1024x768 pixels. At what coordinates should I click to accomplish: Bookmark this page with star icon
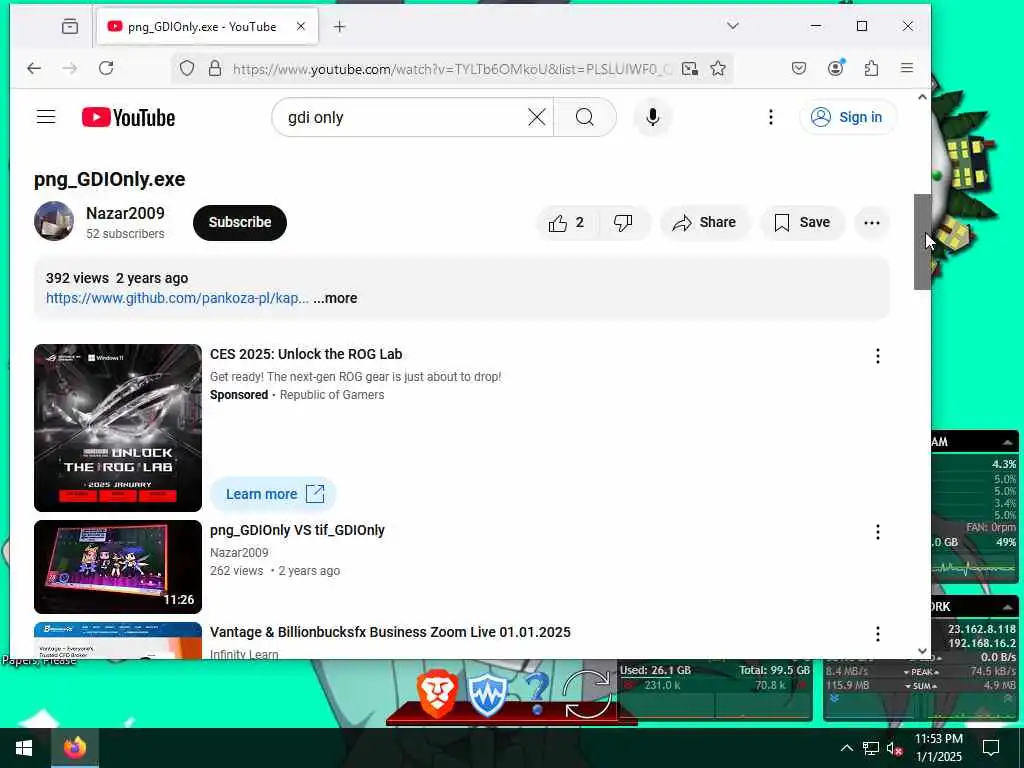pyautogui.click(x=718, y=69)
